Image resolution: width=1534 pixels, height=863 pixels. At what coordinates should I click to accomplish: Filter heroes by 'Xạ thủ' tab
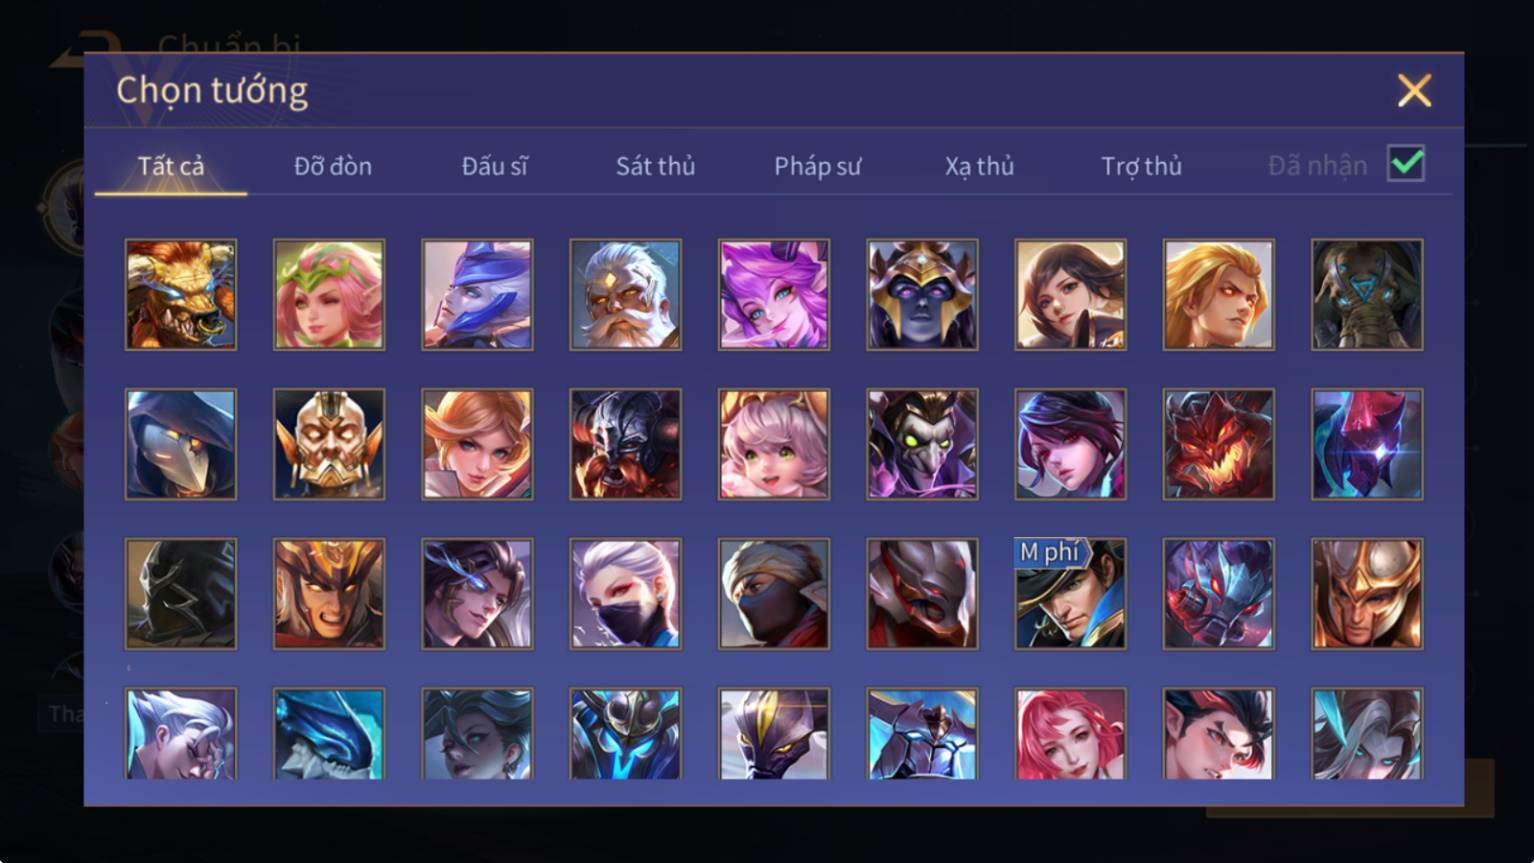coord(979,166)
